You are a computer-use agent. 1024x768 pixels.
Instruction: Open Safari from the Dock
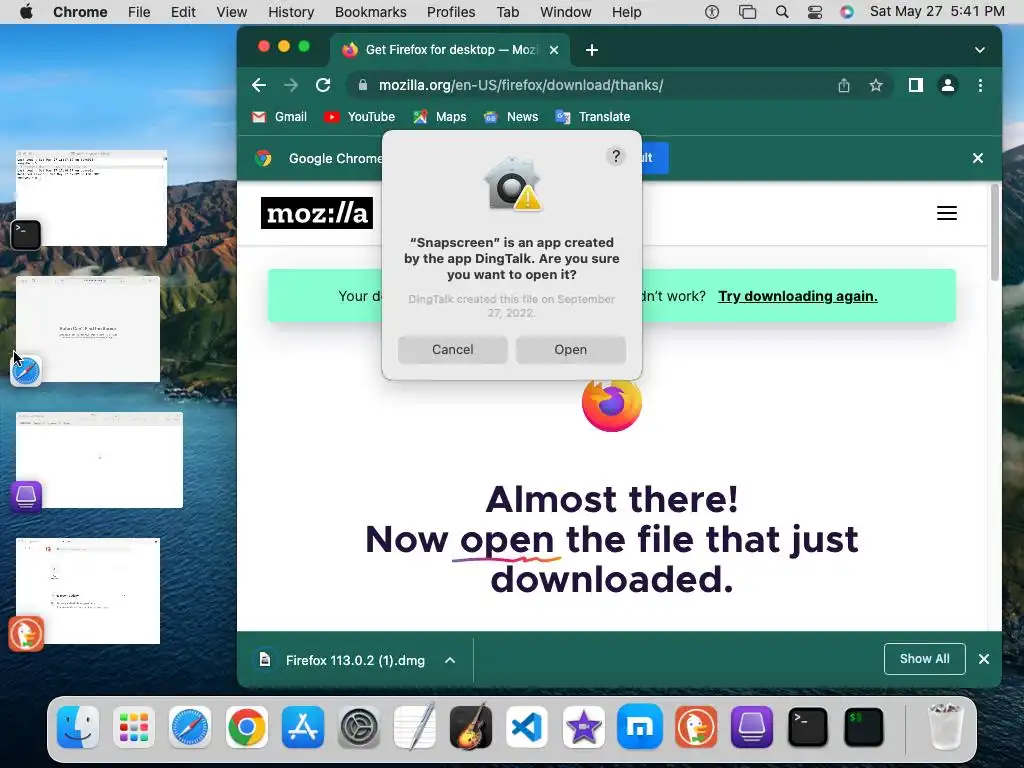[190, 726]
